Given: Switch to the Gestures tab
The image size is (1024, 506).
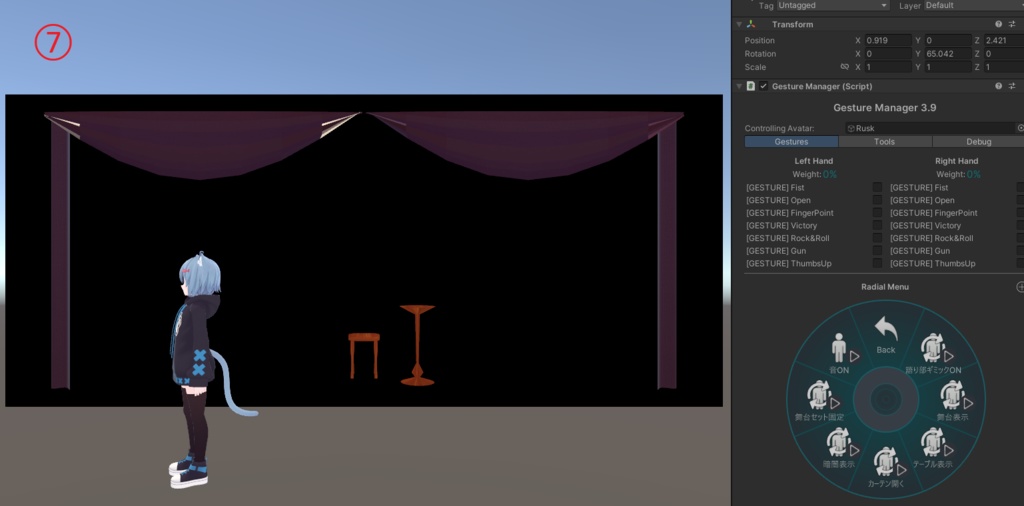Looking at the screenshot, I should tap(791, 142).
